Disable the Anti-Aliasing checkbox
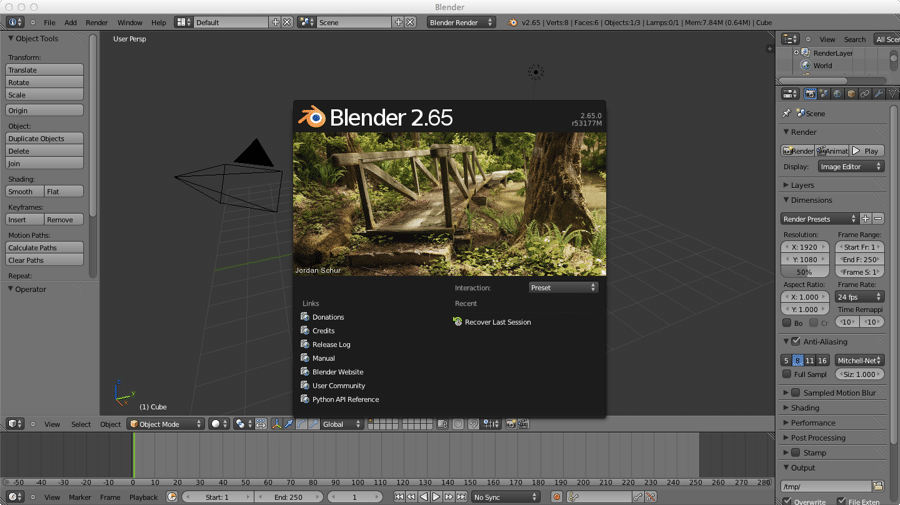Image resolution: width=900 pixels, height=505 pixels. pos(796,341)
